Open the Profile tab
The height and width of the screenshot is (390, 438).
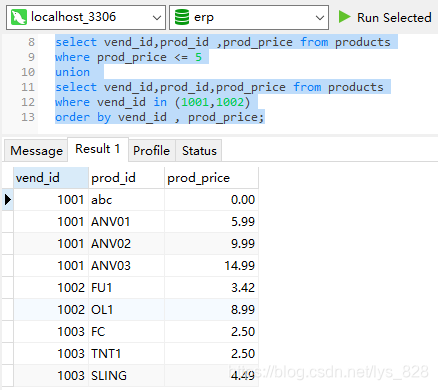[152, 151]
